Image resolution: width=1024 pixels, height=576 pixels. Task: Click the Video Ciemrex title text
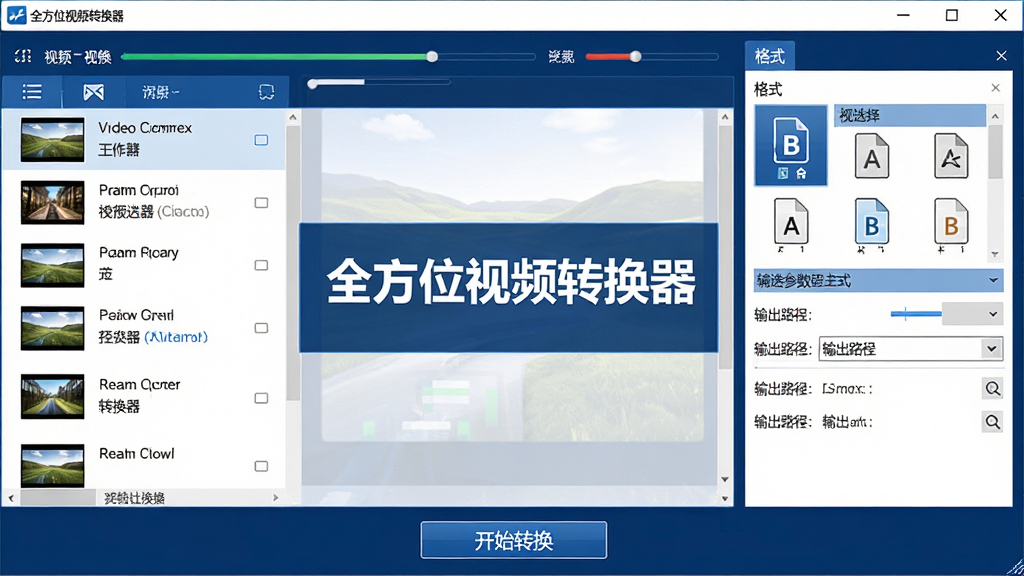point(145,128)
